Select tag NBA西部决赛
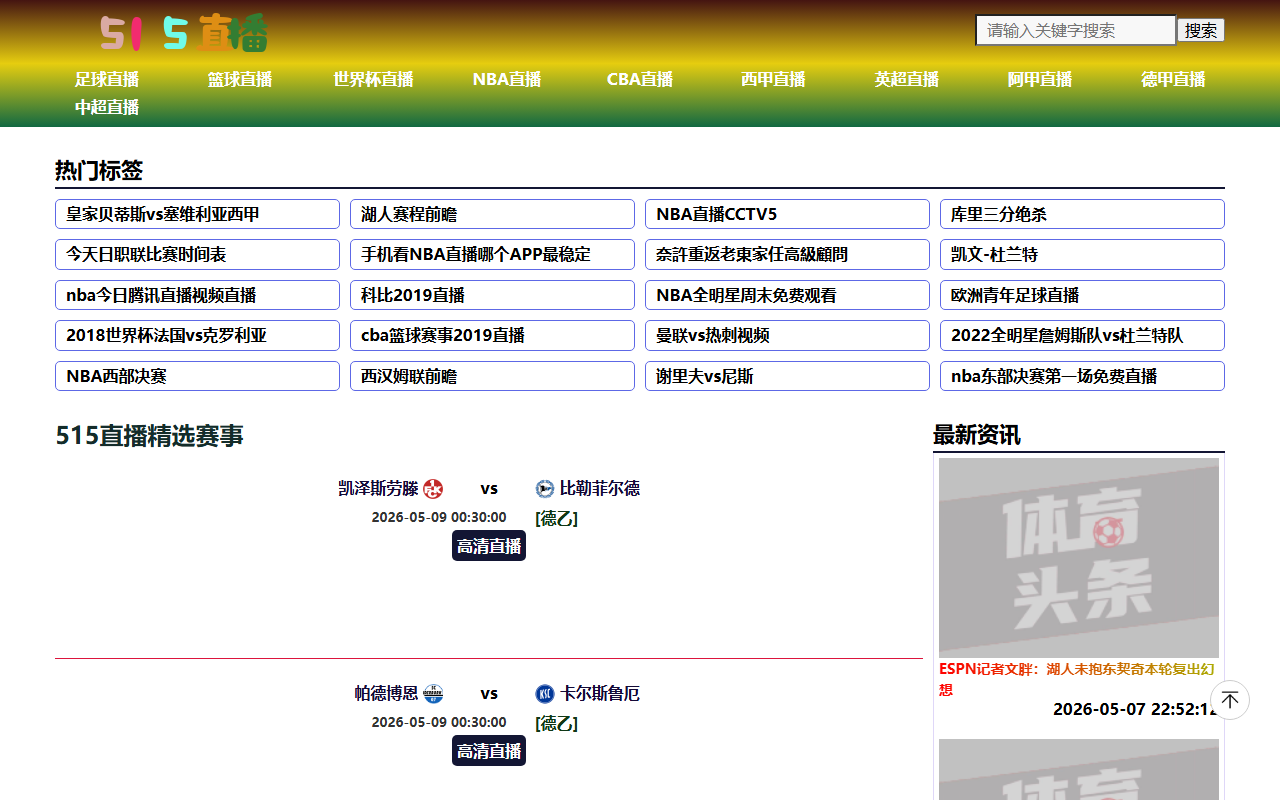This screenshot has width=1280, height=800. point(197,376)
